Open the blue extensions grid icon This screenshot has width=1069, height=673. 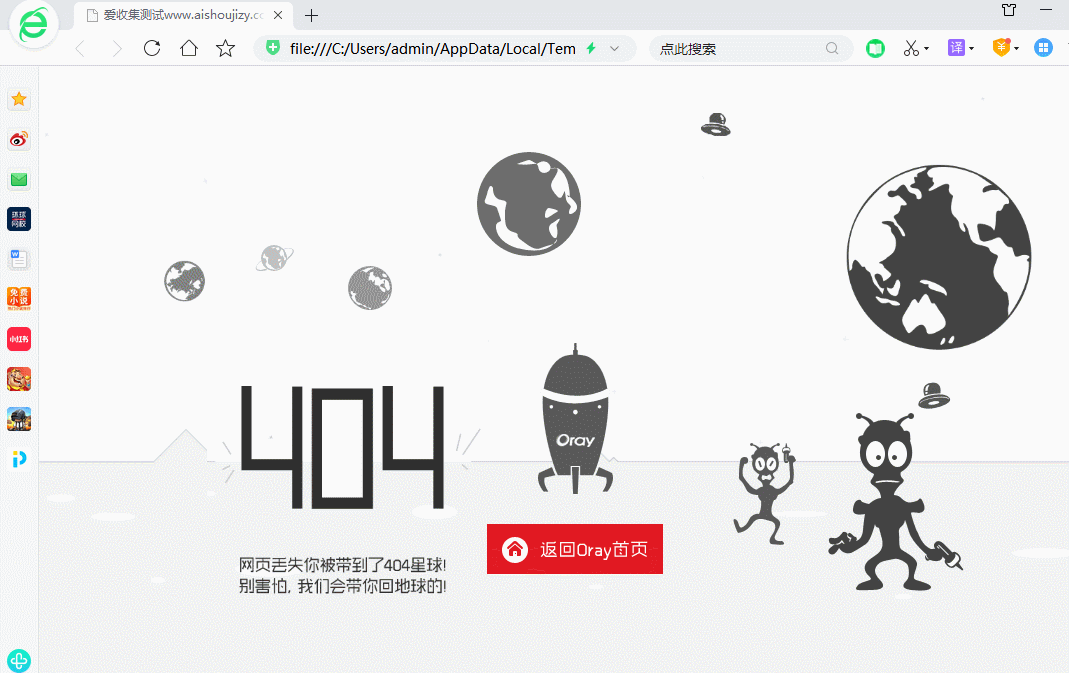1043,47
